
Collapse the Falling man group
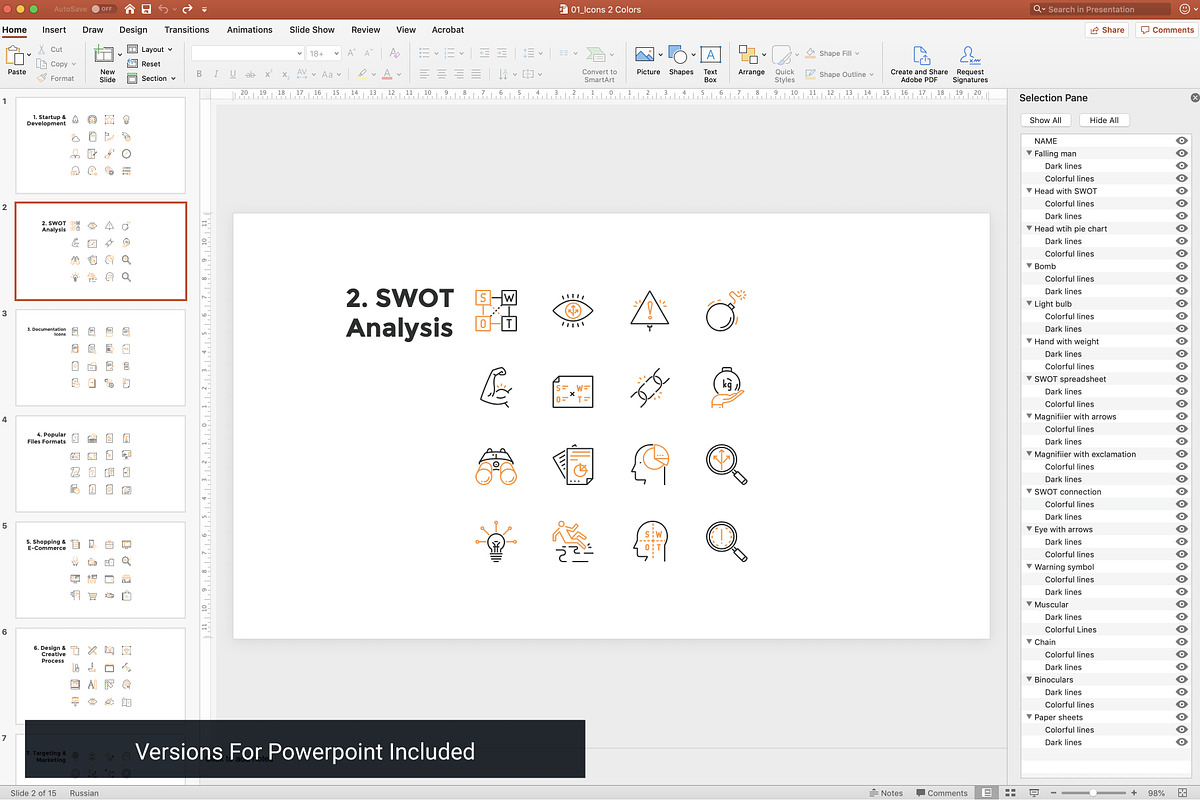pyautogui.click(x=1029, y=154)
